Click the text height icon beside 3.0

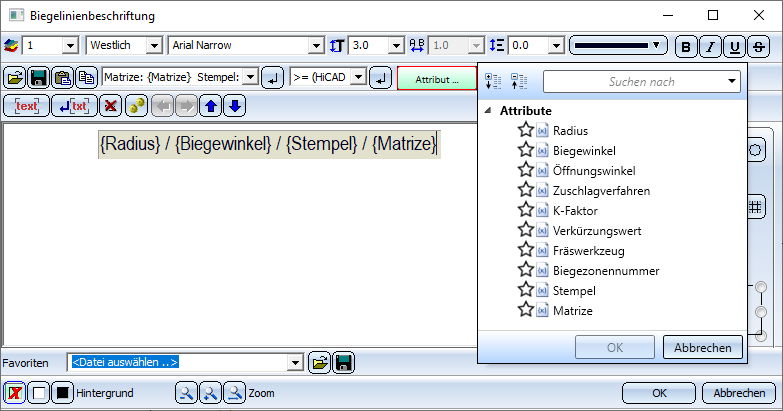pyautogui.click(x=337, y=45)
